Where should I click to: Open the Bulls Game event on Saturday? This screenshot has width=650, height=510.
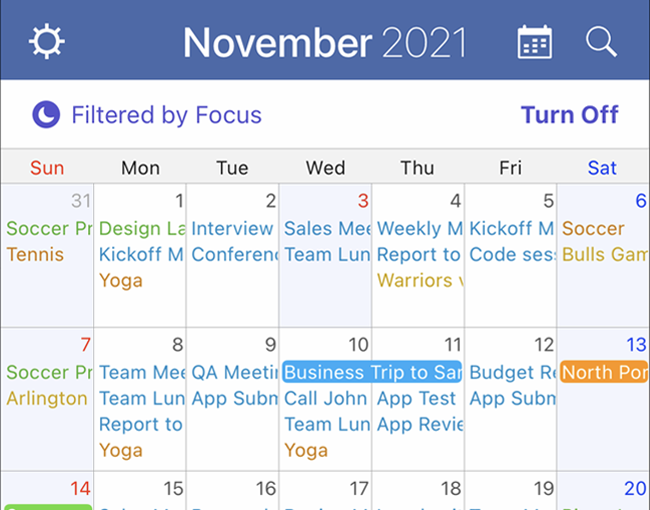click(604, 254)
